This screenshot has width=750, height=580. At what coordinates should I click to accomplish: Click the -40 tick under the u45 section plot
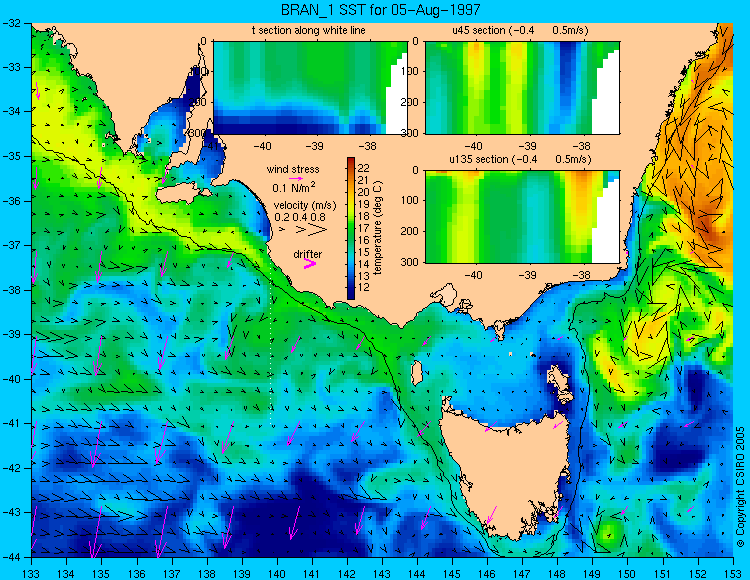[x=473, y=146]
